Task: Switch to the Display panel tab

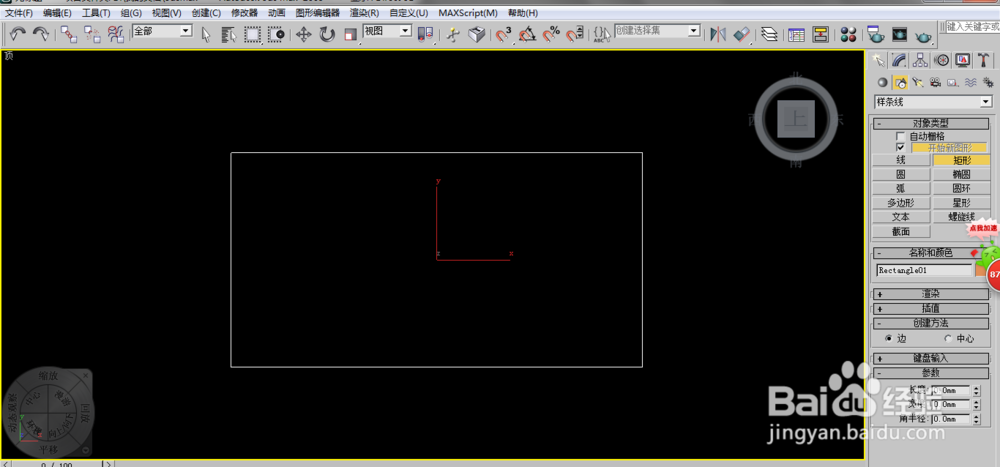Action: (x=963, y=60)
